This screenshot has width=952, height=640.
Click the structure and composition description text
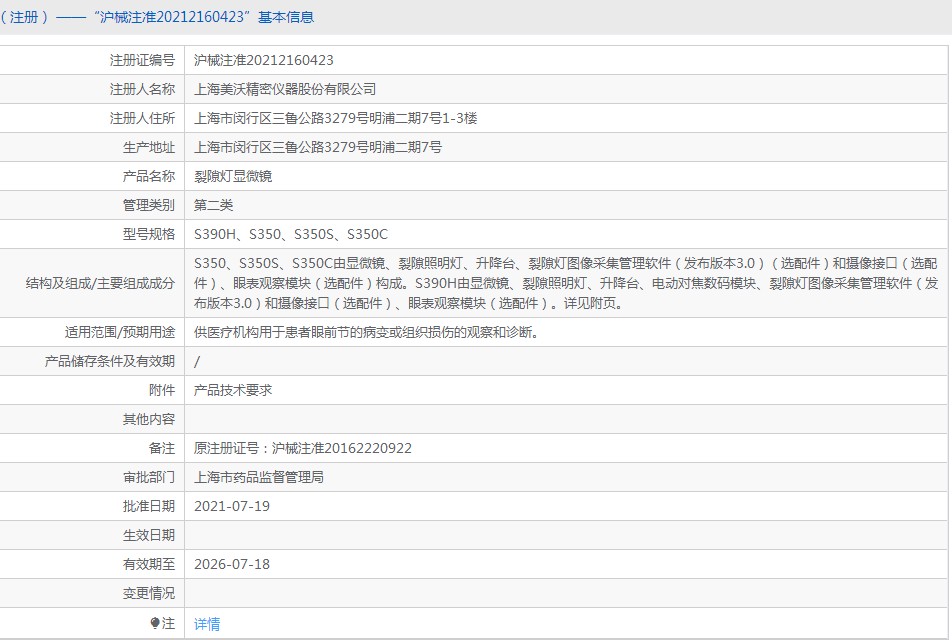566,283
